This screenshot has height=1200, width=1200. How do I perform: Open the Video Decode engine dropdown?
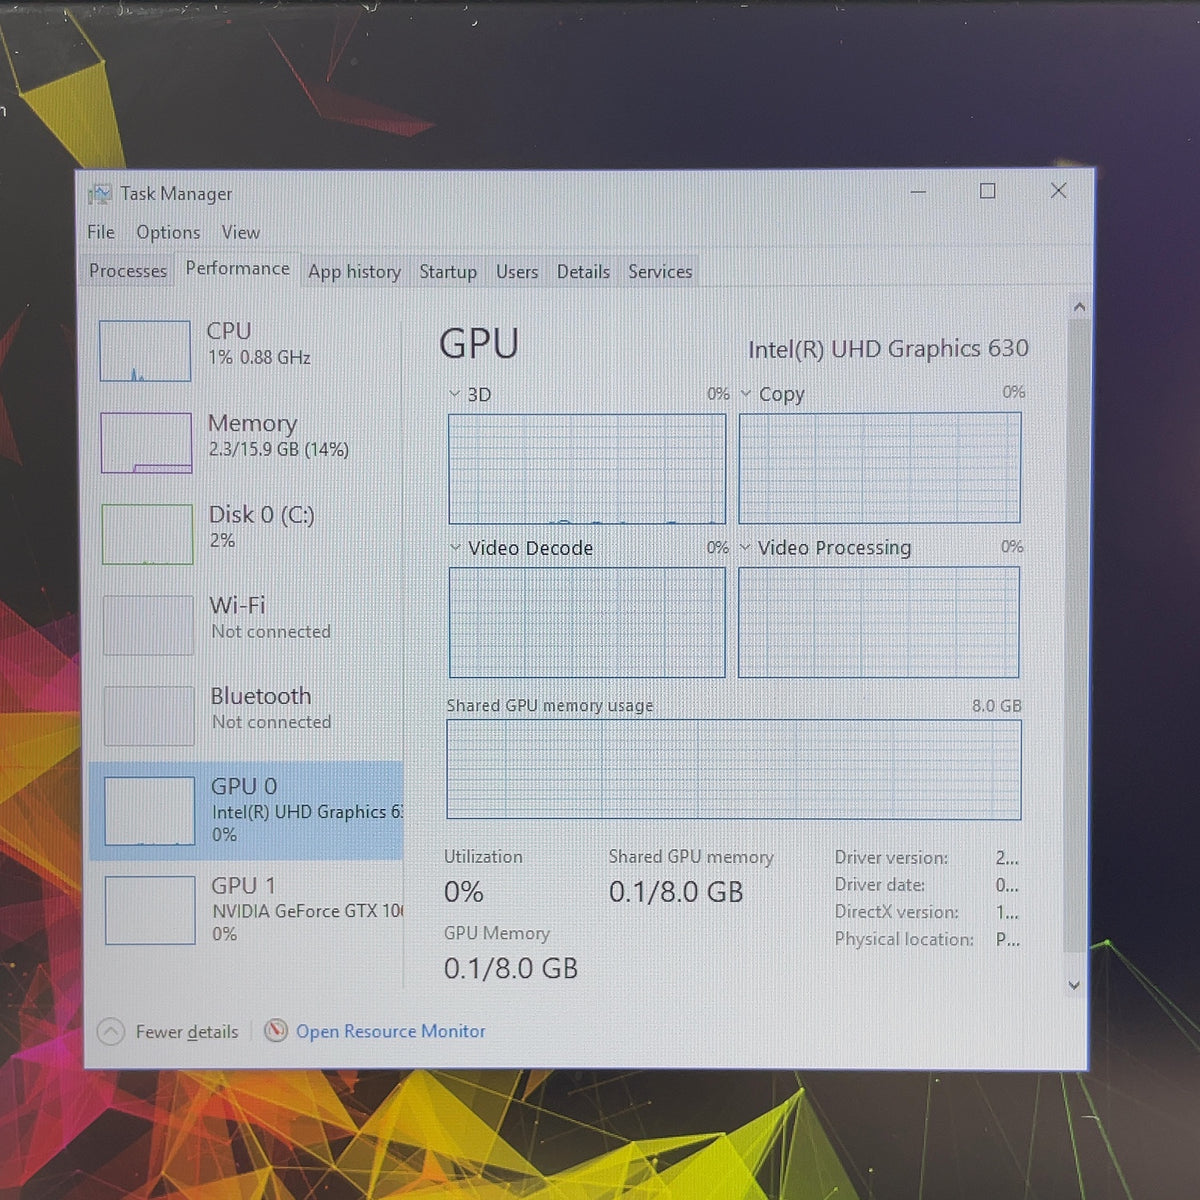tap(455, 548)
